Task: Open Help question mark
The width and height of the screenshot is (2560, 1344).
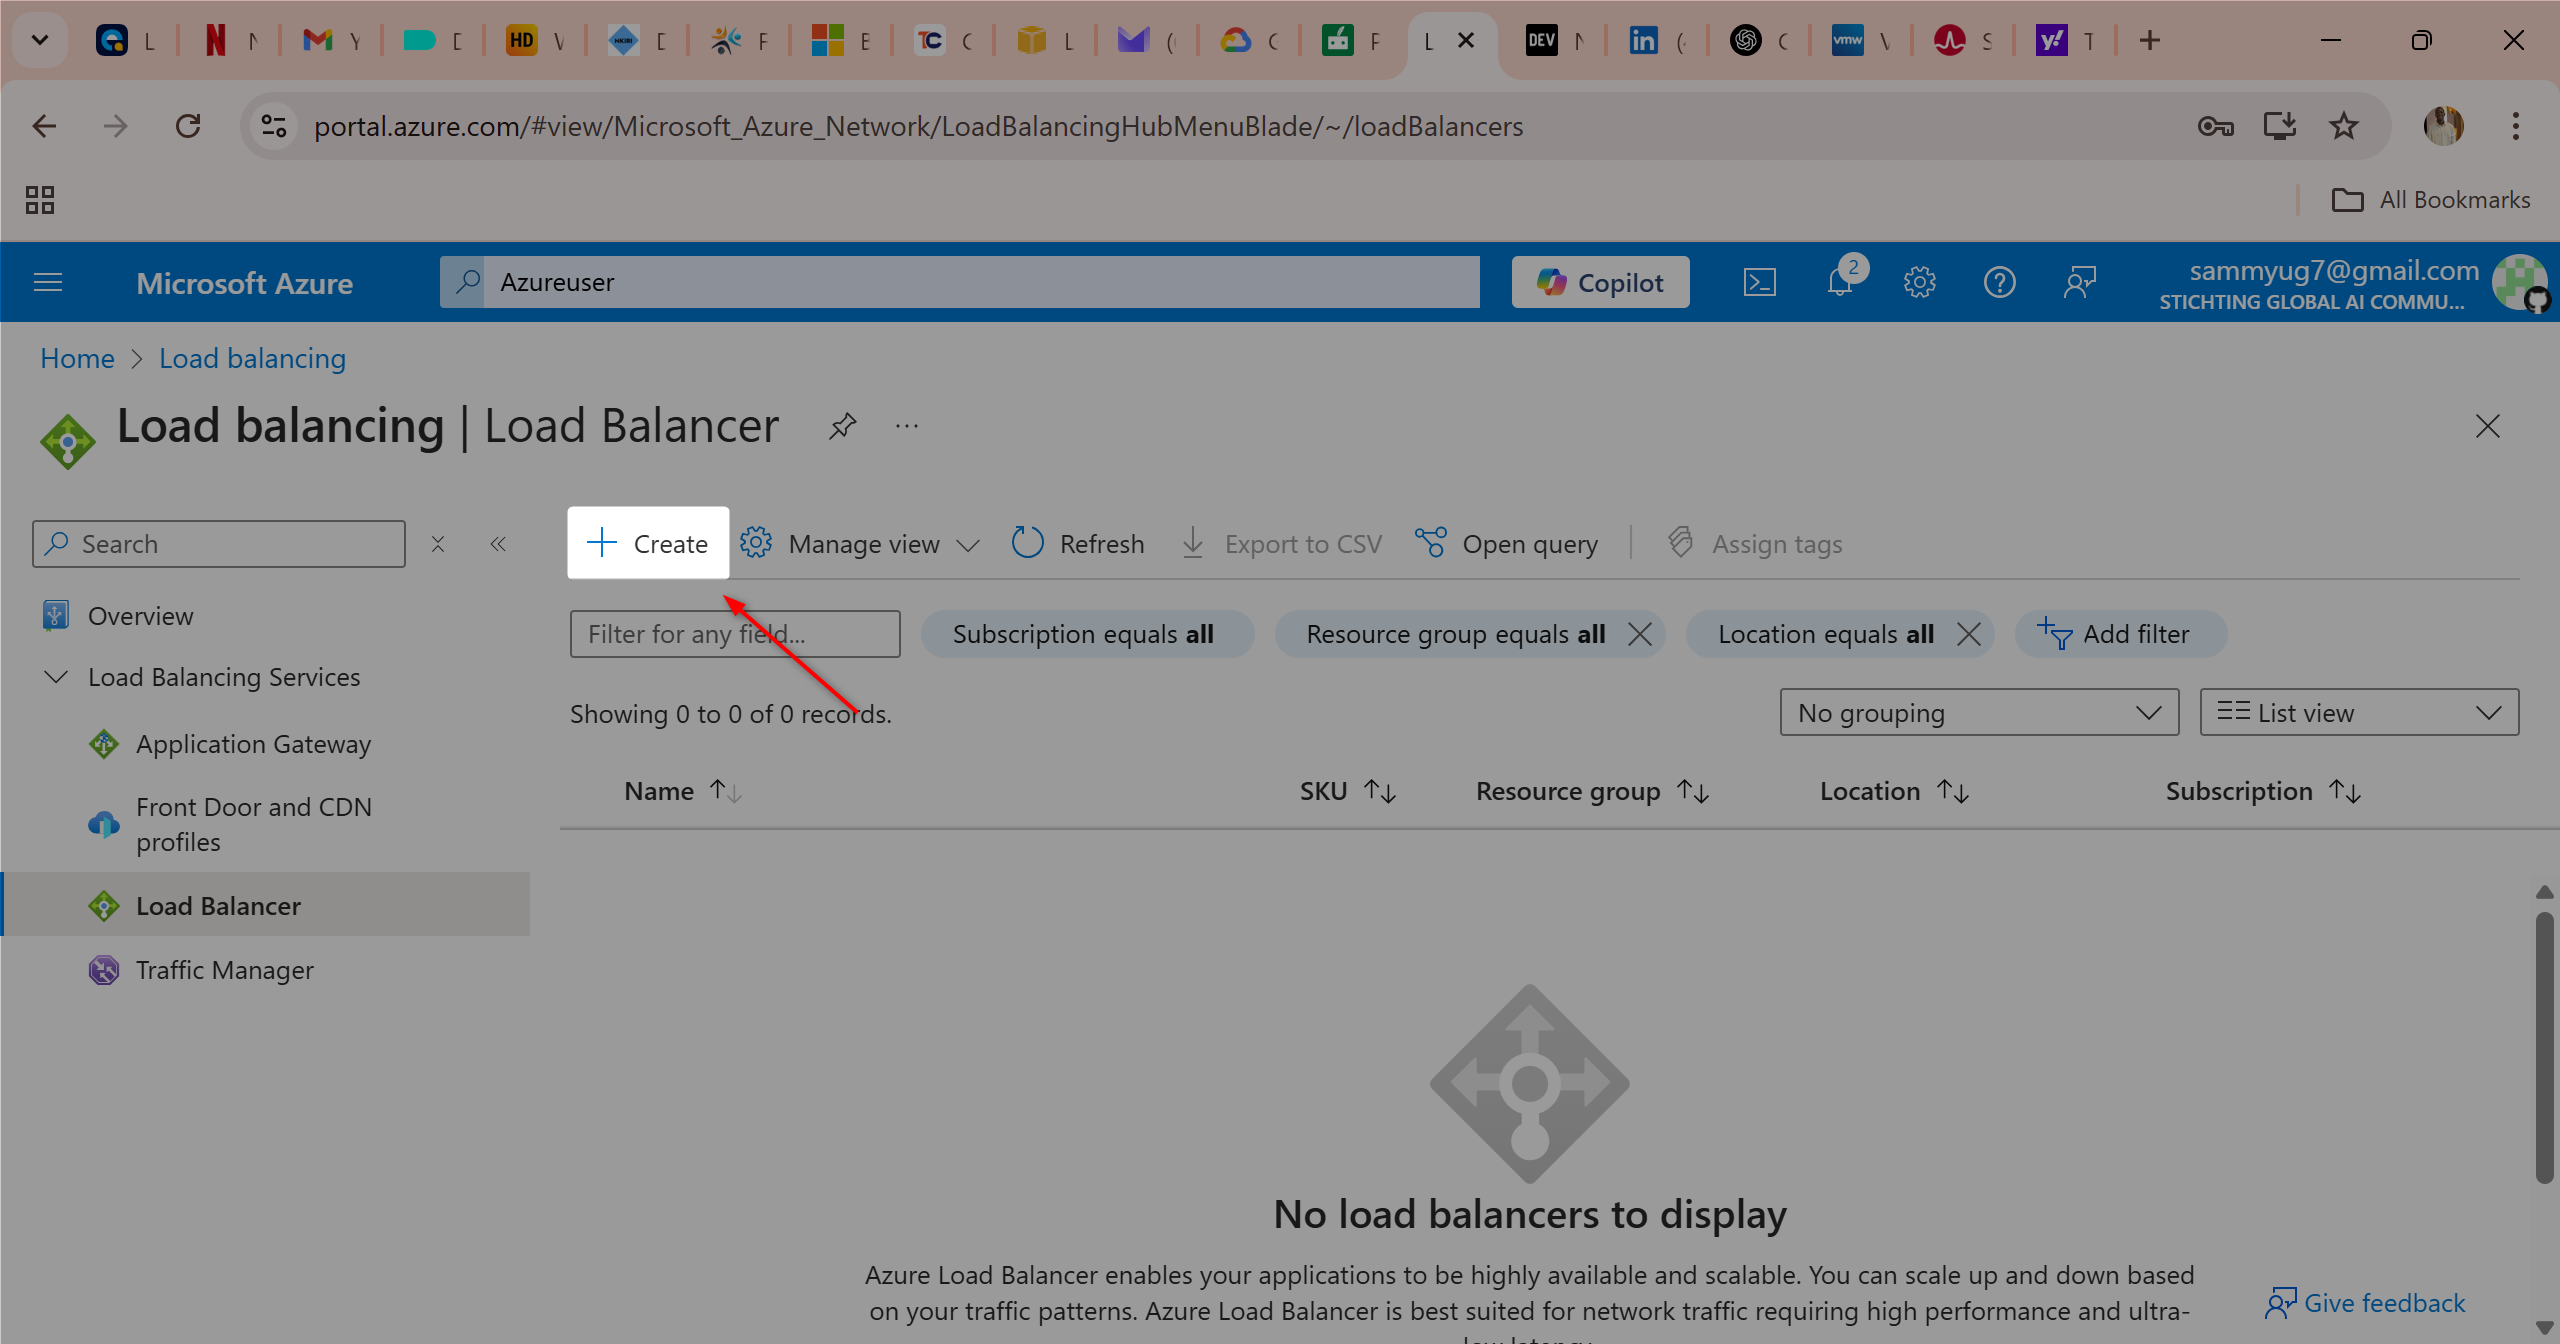Action: 2000,282
